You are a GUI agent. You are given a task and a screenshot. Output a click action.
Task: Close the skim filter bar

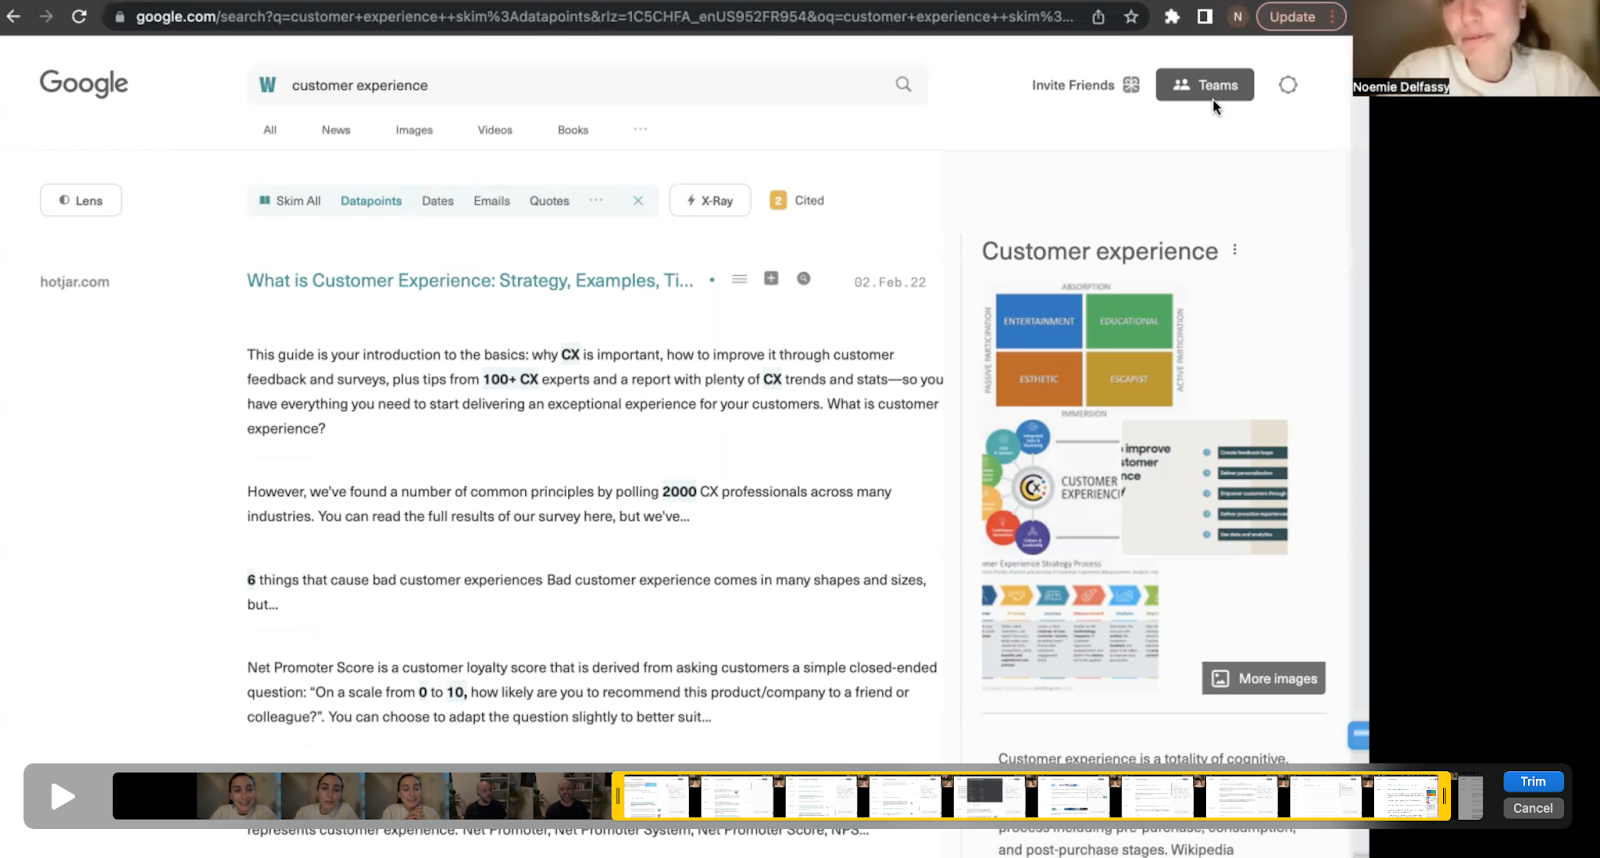point(638,201)
